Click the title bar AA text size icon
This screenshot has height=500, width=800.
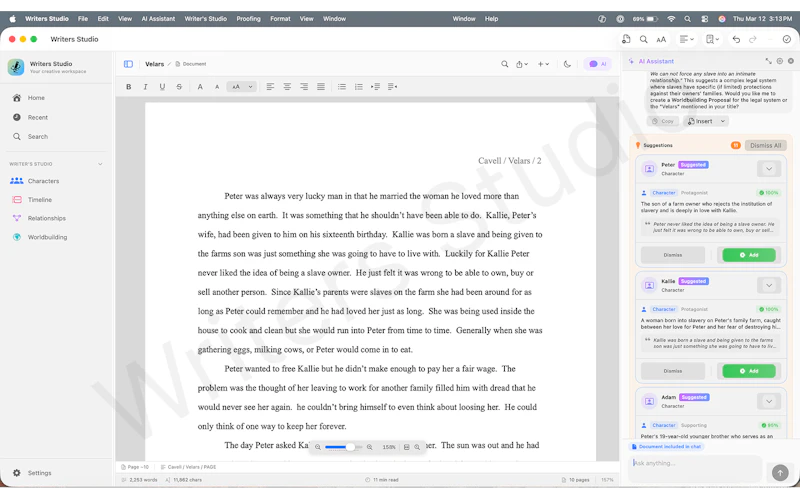(x=661, y=39)
